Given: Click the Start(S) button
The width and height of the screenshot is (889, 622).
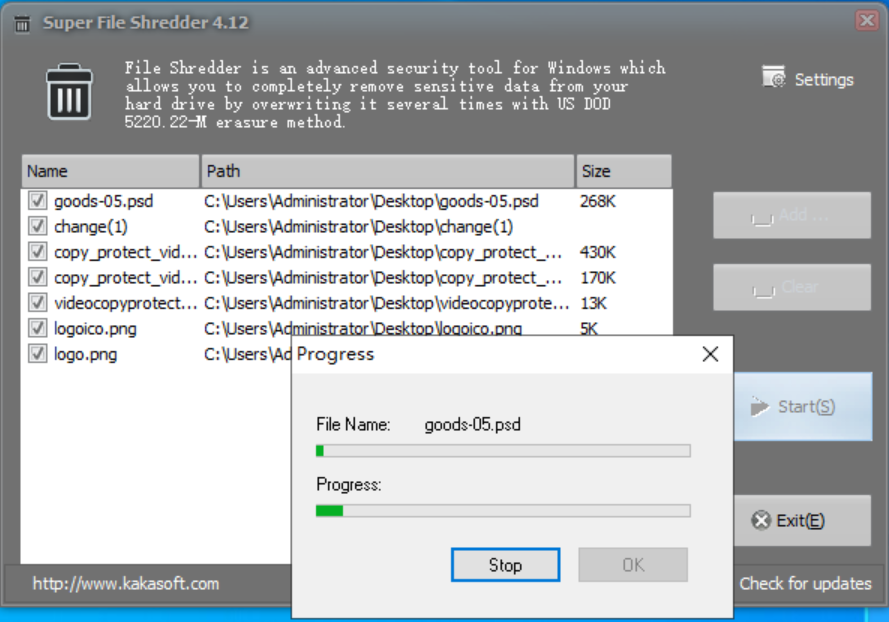Looking at the screenshot, I should tap(803, 407).
